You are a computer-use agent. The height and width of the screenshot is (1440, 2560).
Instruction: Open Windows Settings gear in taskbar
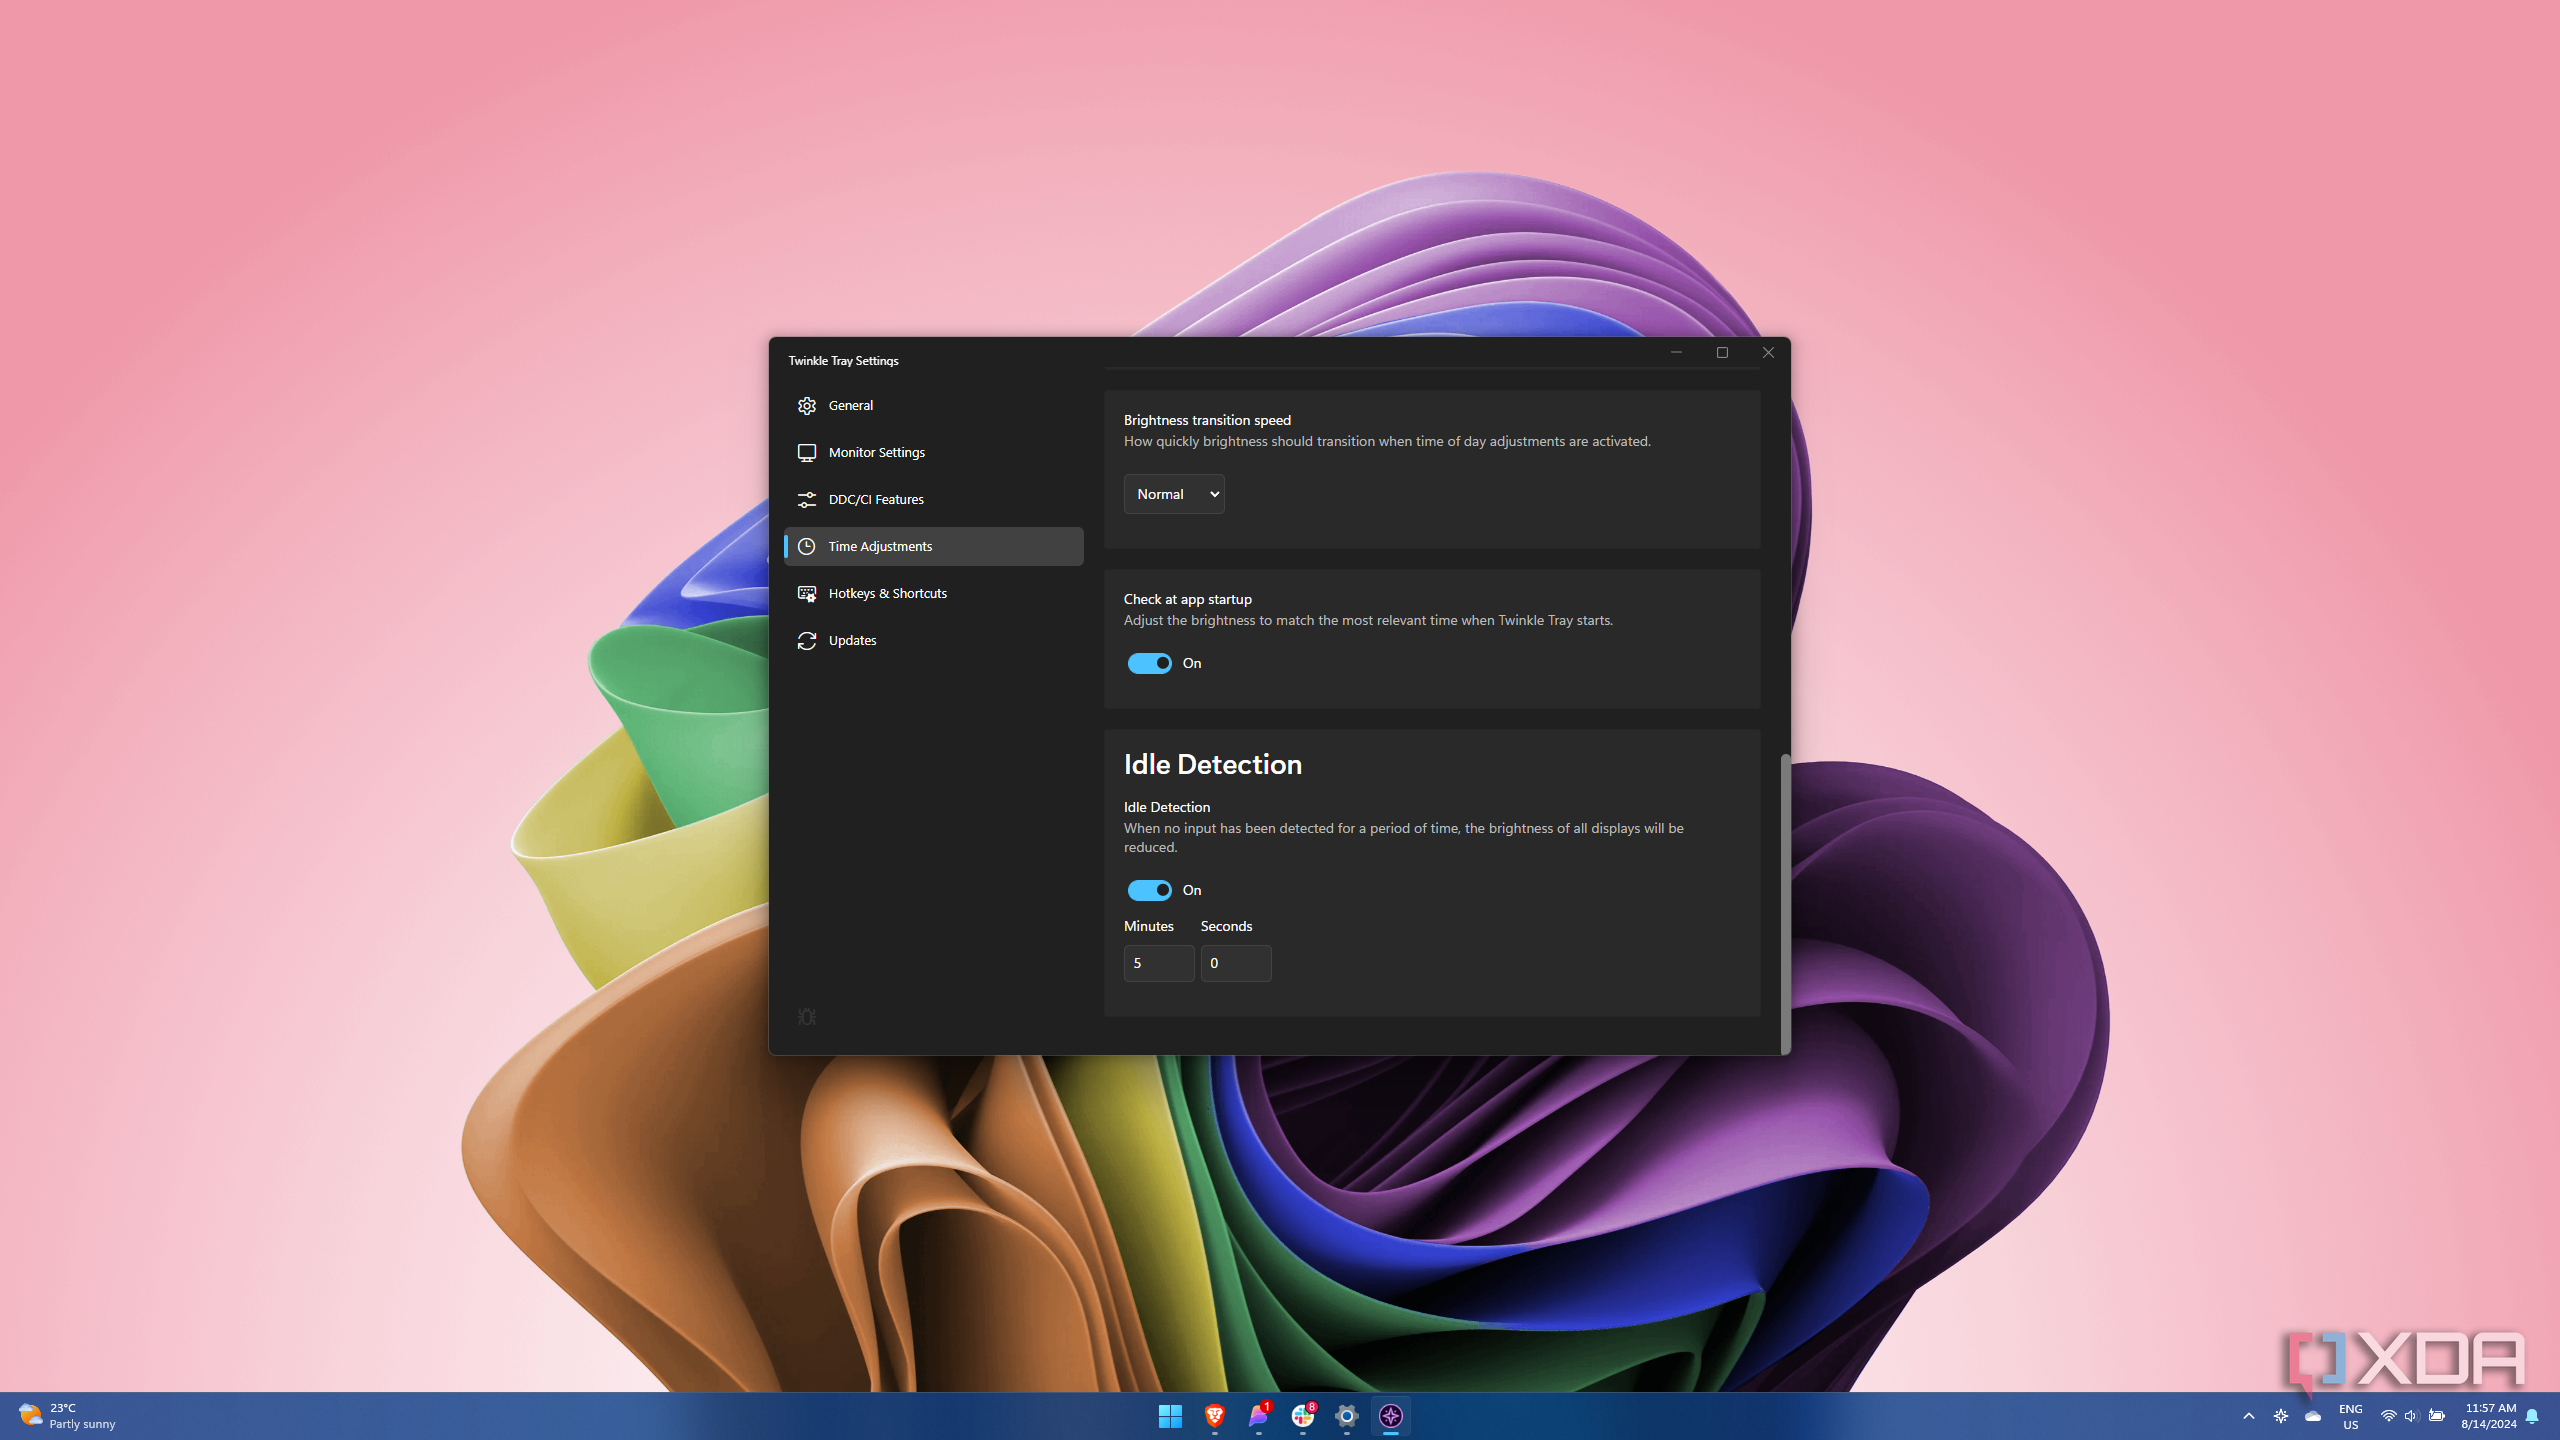(1346, 1416)
